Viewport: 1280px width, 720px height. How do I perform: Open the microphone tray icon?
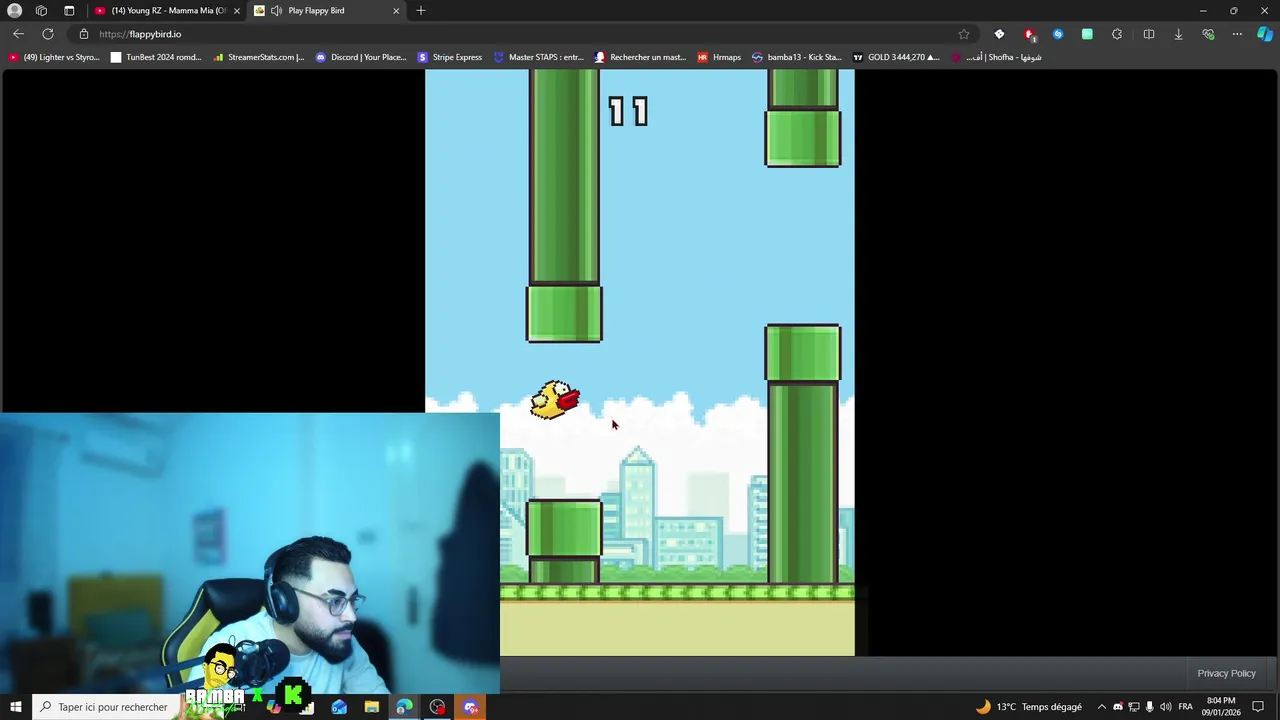[1150, 707]
